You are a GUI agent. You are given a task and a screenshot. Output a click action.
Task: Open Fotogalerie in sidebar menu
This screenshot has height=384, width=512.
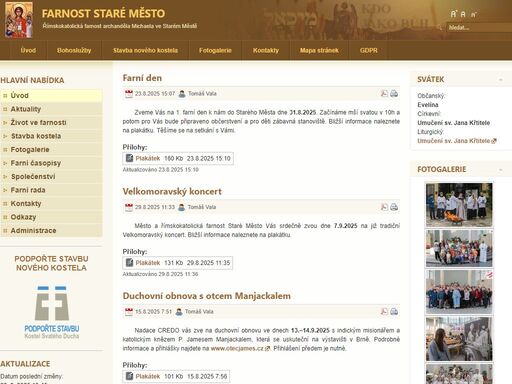pos(51,150)
